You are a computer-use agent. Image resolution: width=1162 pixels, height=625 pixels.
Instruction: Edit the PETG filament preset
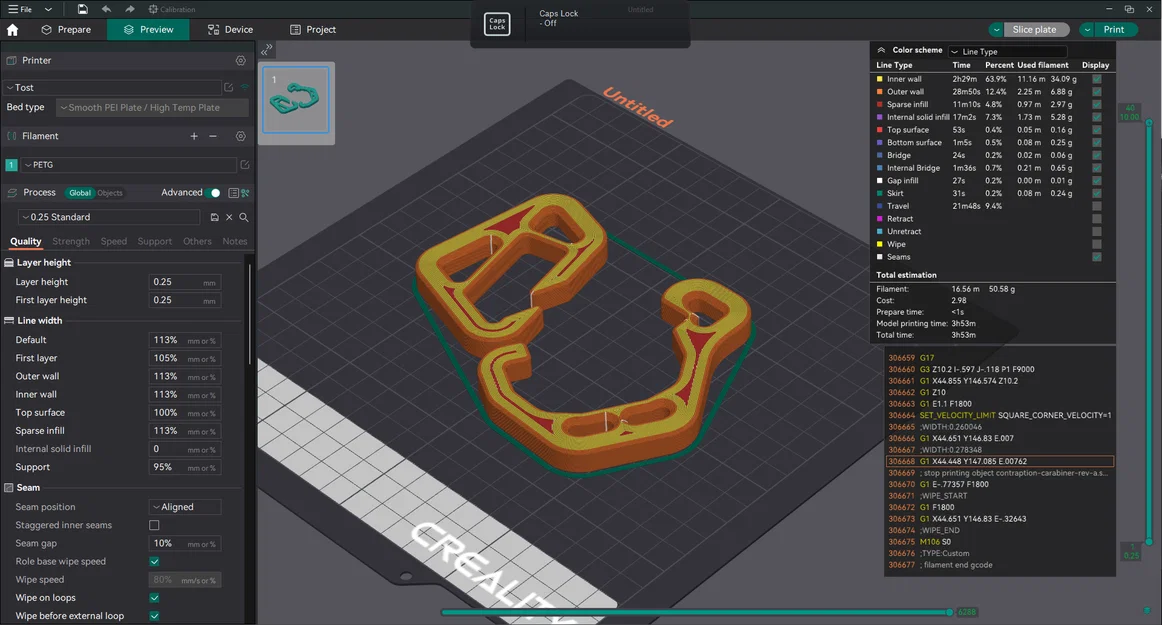click(245, 165)
